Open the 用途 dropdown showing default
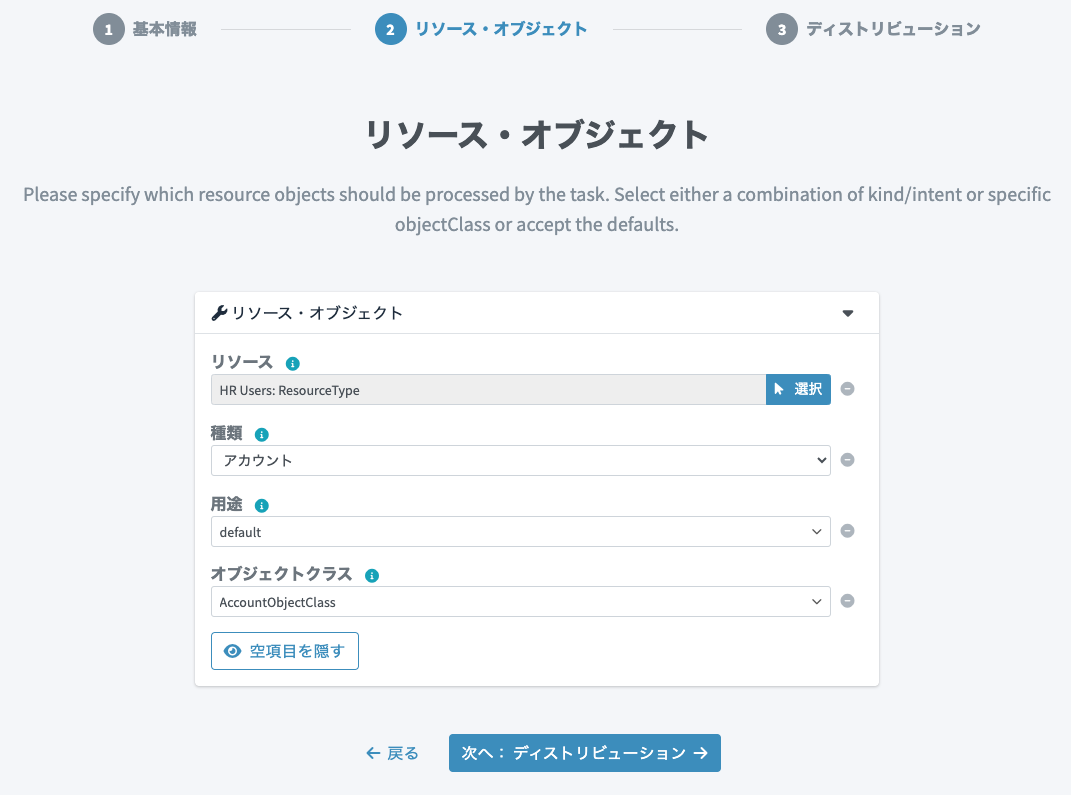Image resolution: width=1071 pixels, height=795 pixels. [520, 531]
